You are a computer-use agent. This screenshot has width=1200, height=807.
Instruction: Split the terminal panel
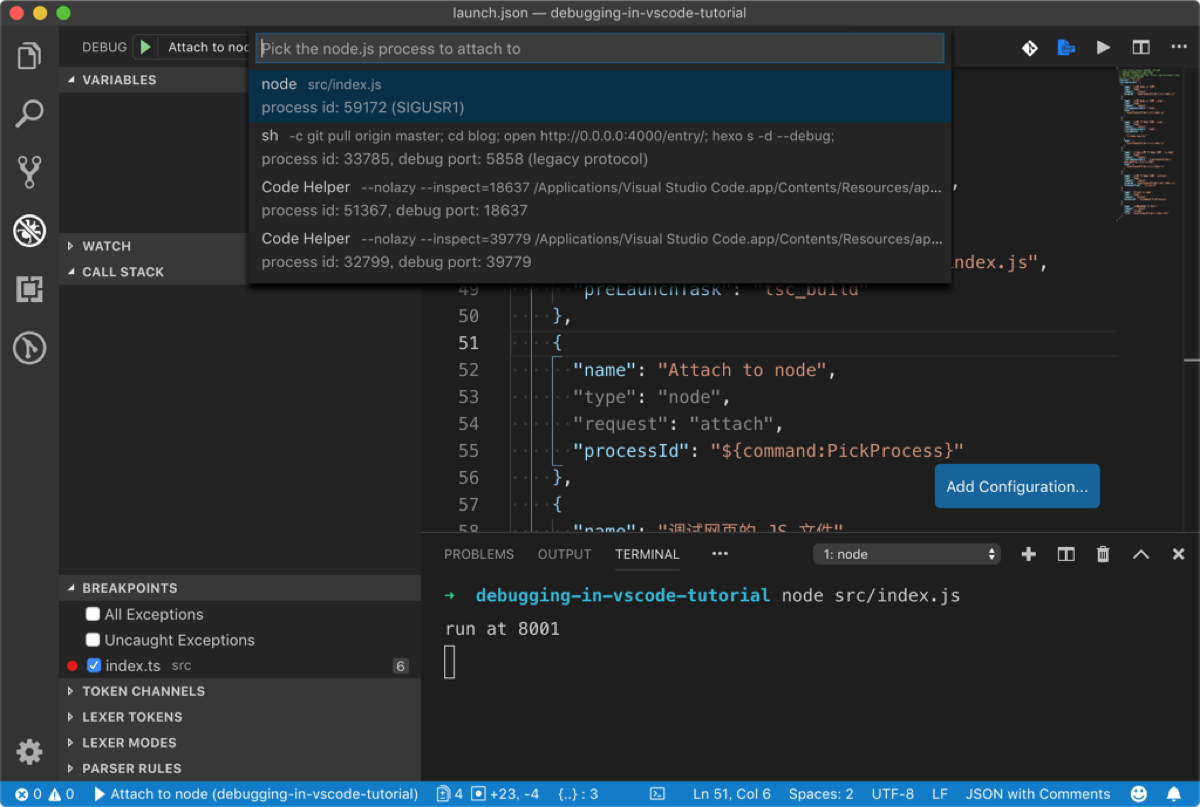[x=1066, y=554]
